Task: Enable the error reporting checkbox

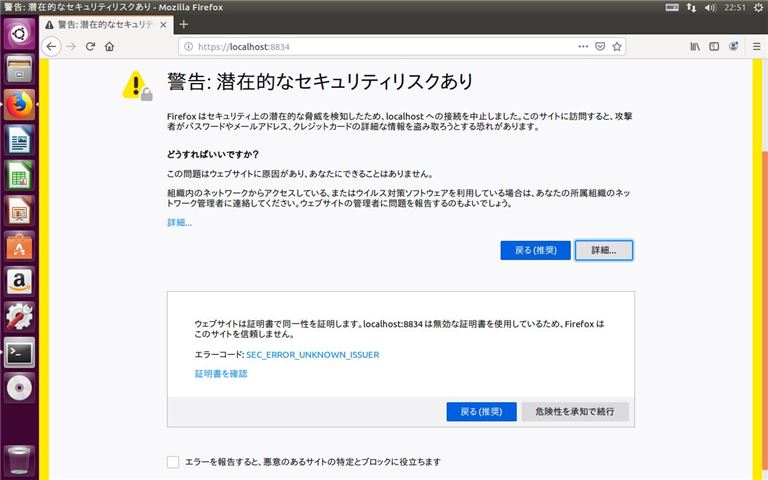Action: click(x=173, y=462)
